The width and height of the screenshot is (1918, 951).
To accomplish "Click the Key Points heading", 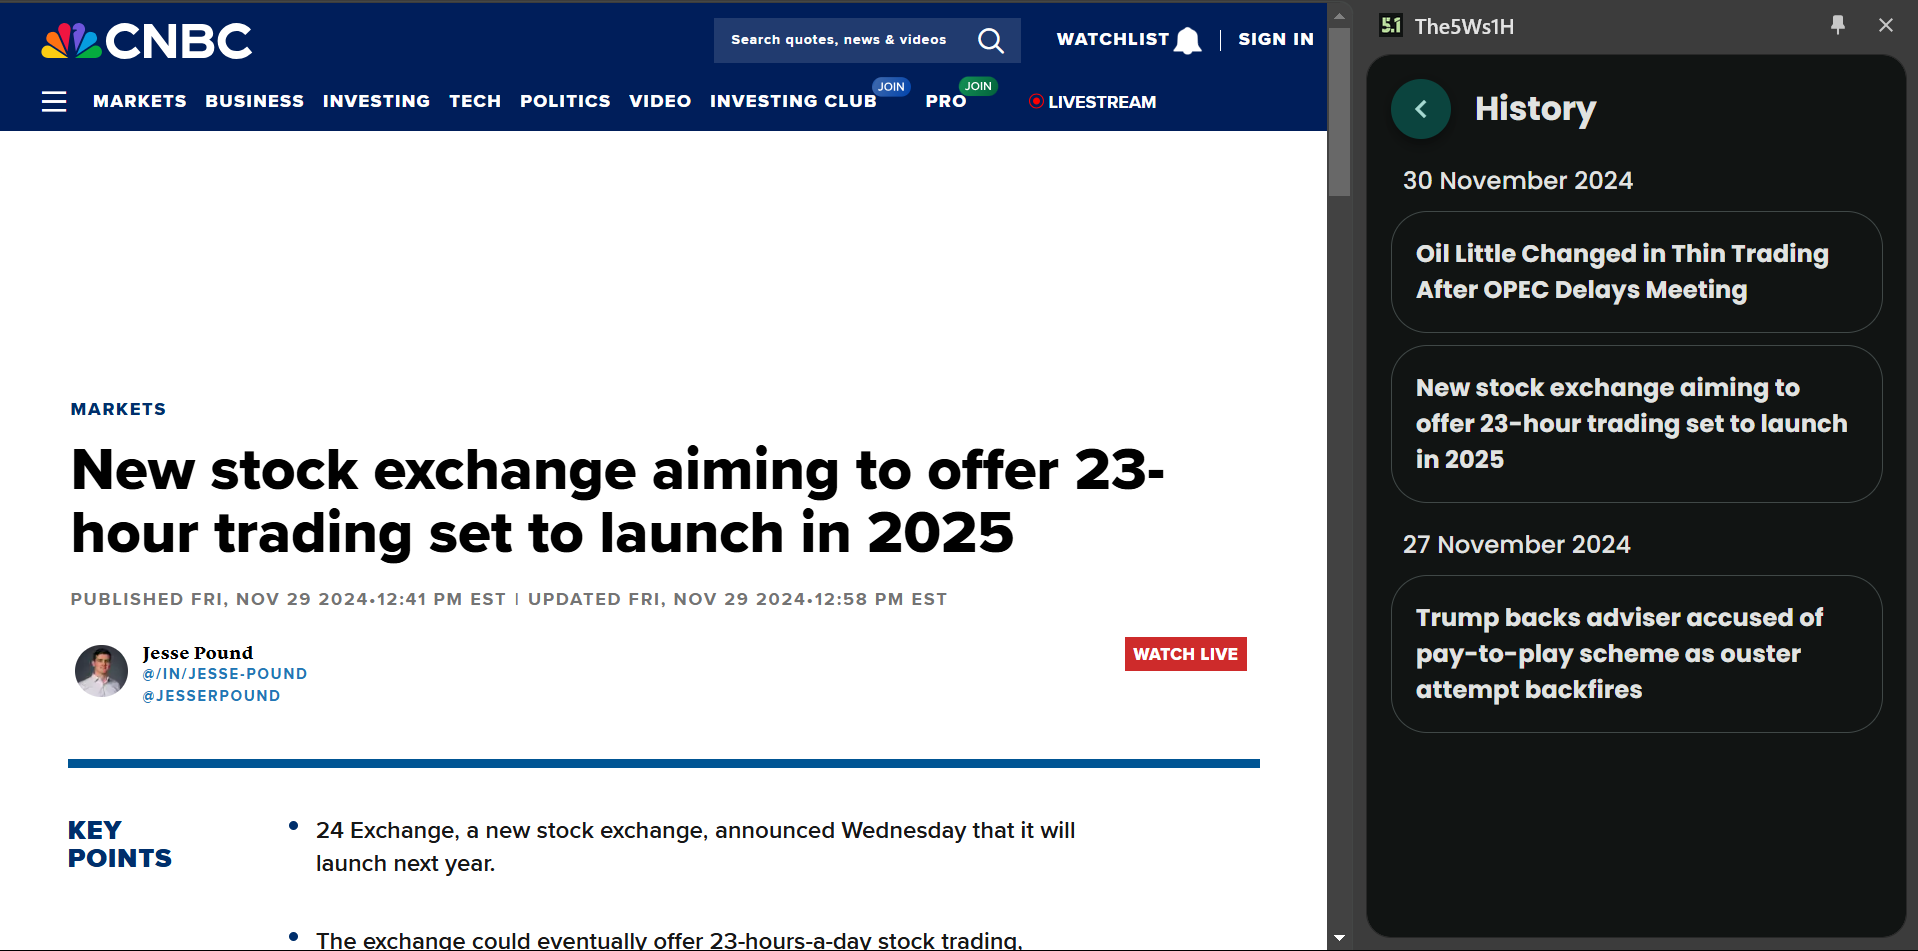I will point(120,844).
